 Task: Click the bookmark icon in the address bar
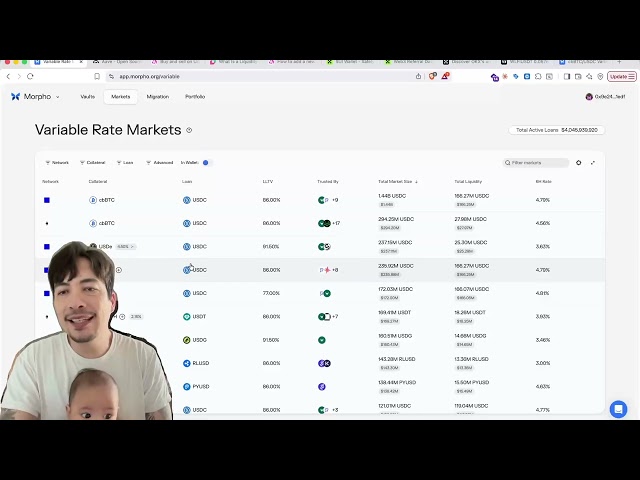[97, 76]
